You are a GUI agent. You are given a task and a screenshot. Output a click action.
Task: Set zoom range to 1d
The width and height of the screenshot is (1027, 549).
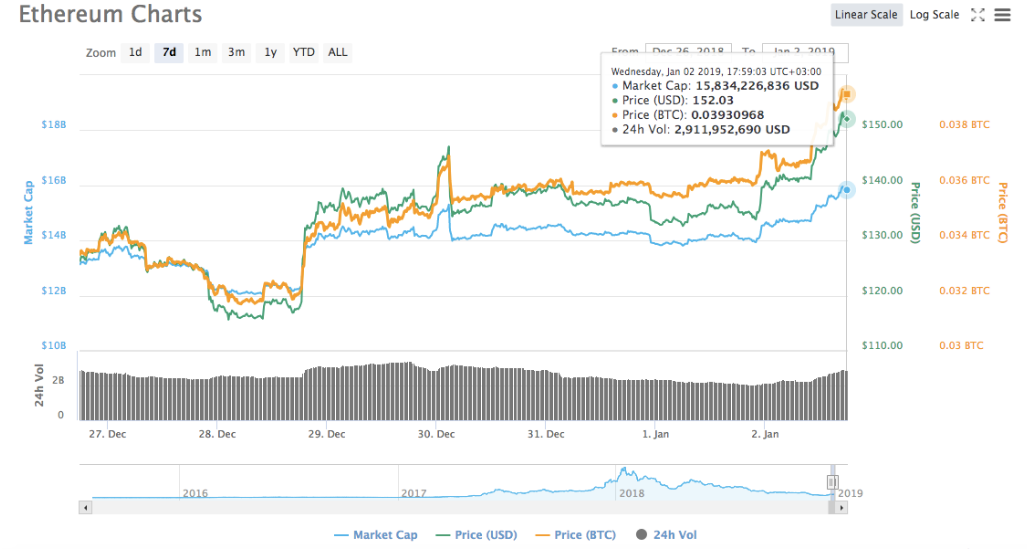point(135,52)
